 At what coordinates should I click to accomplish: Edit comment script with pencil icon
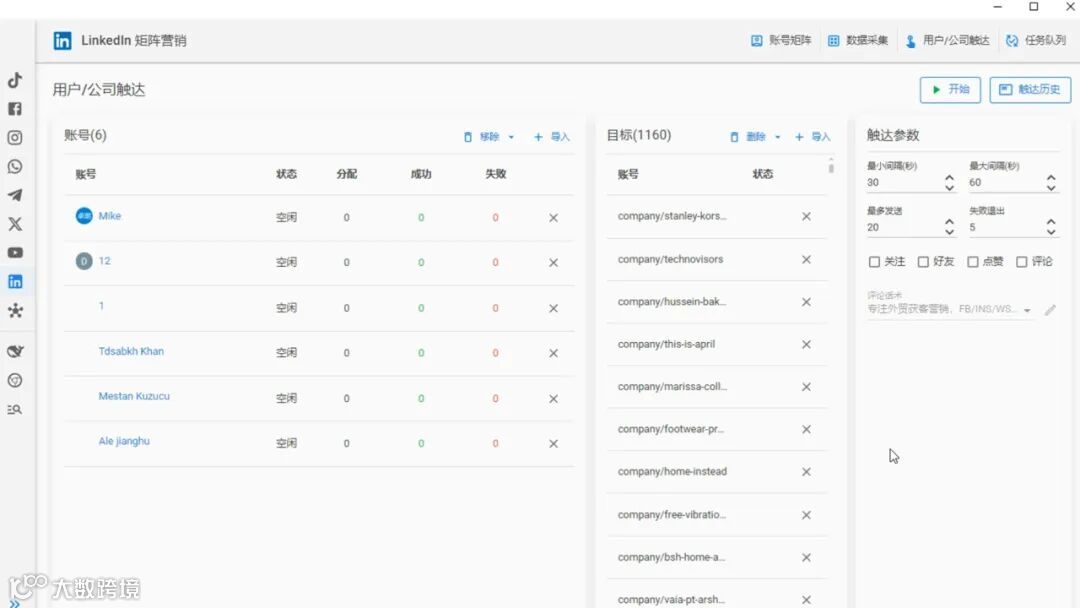click(x=1050, y=310)
